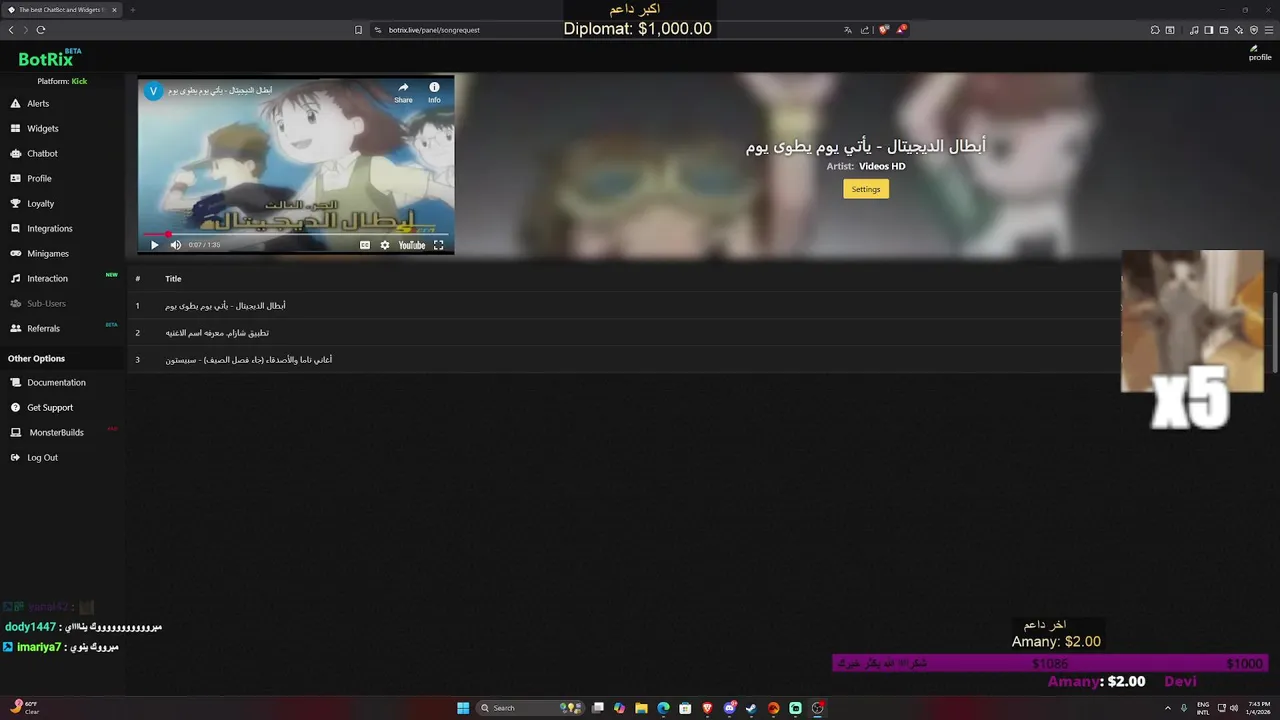Viewport: 1280px width, 720px height.
Task: Open the Brave Rewards icon
Action: pos(901,29)
